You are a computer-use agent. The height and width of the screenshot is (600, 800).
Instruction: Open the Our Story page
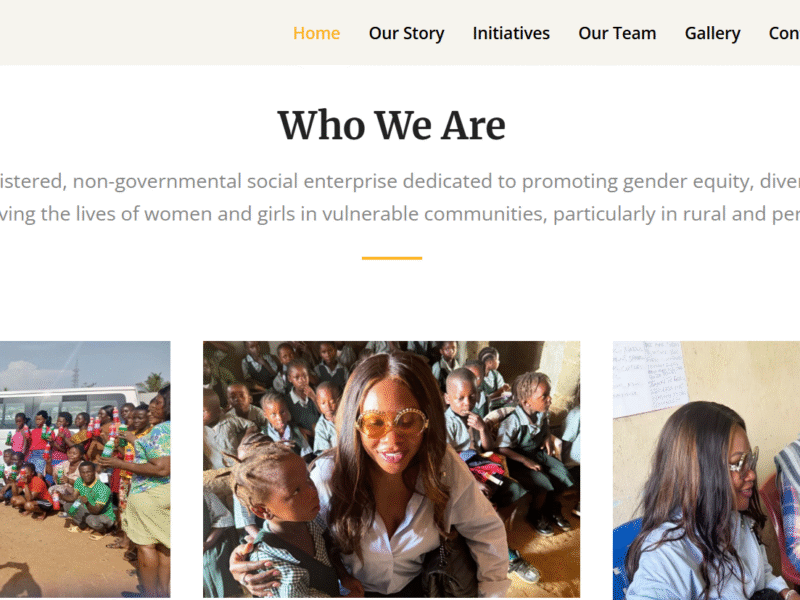tap(406, 33)
